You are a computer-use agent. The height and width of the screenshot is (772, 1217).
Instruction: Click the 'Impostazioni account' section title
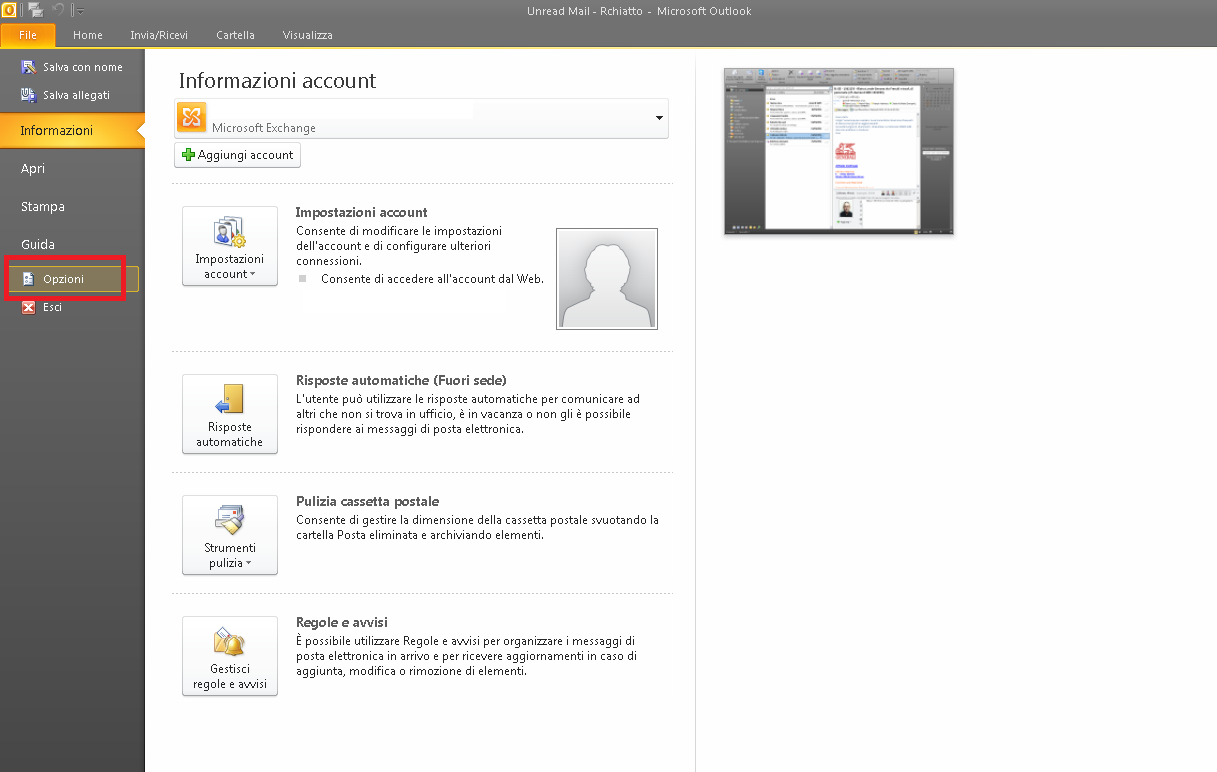click(x=362, y=212)
